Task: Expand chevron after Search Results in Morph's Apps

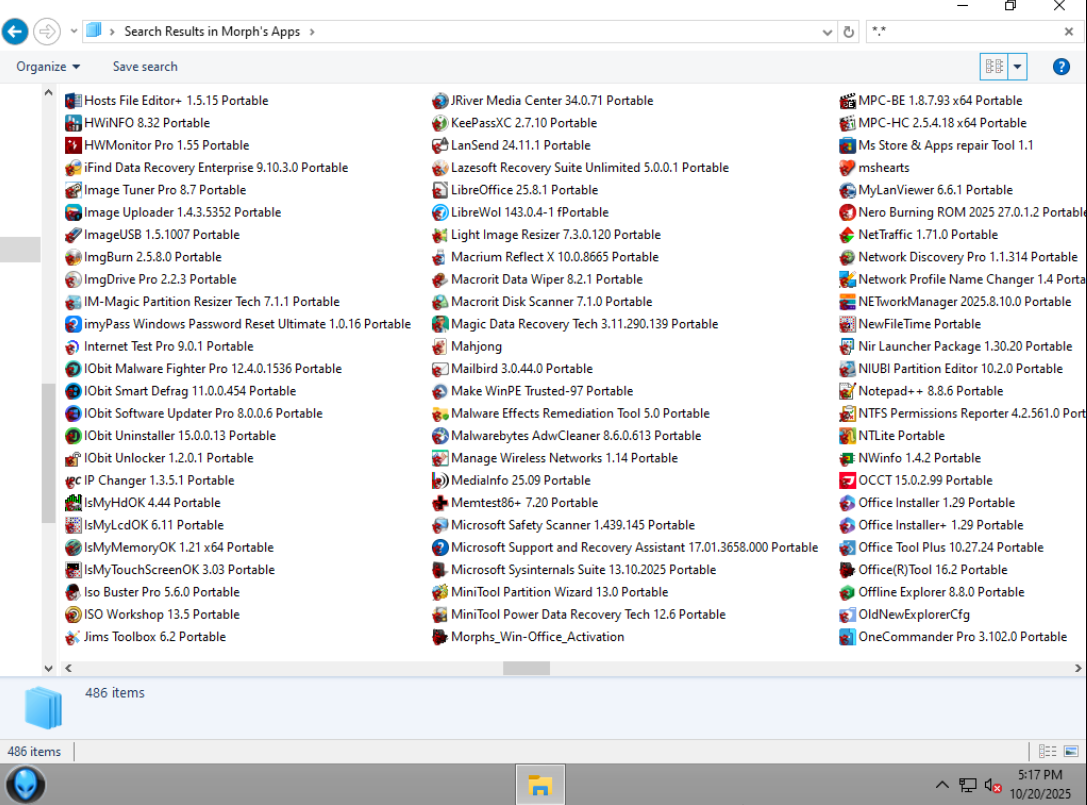Action: click(x=312, y=32)
